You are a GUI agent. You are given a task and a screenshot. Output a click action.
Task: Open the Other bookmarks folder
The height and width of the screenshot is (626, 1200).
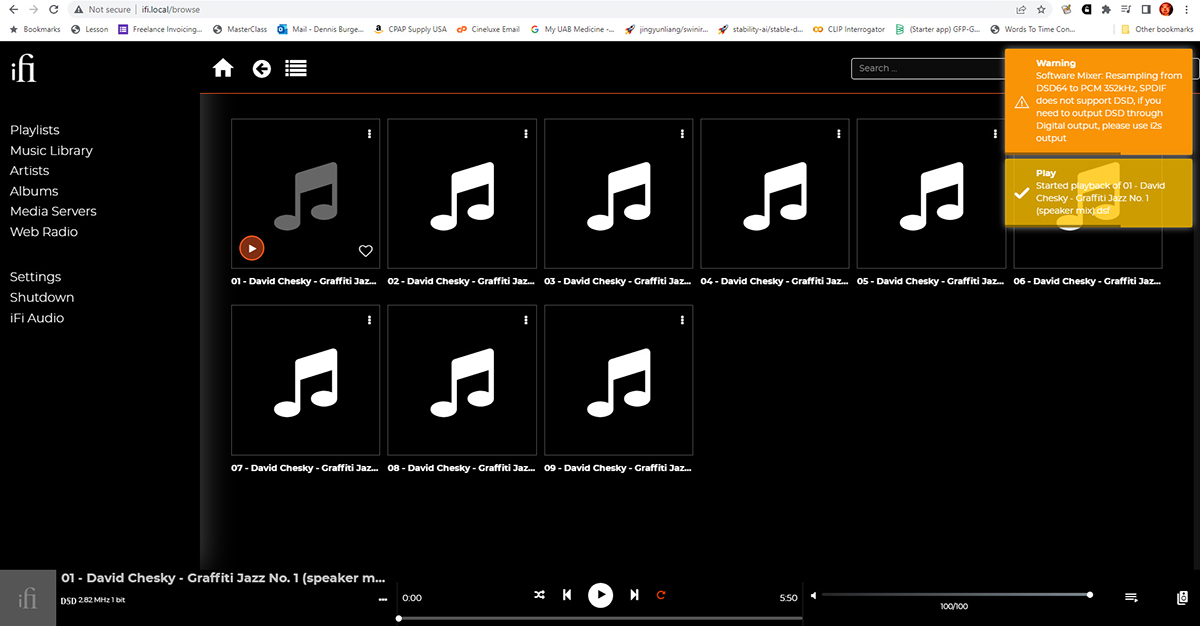[x=1157, y=29]
